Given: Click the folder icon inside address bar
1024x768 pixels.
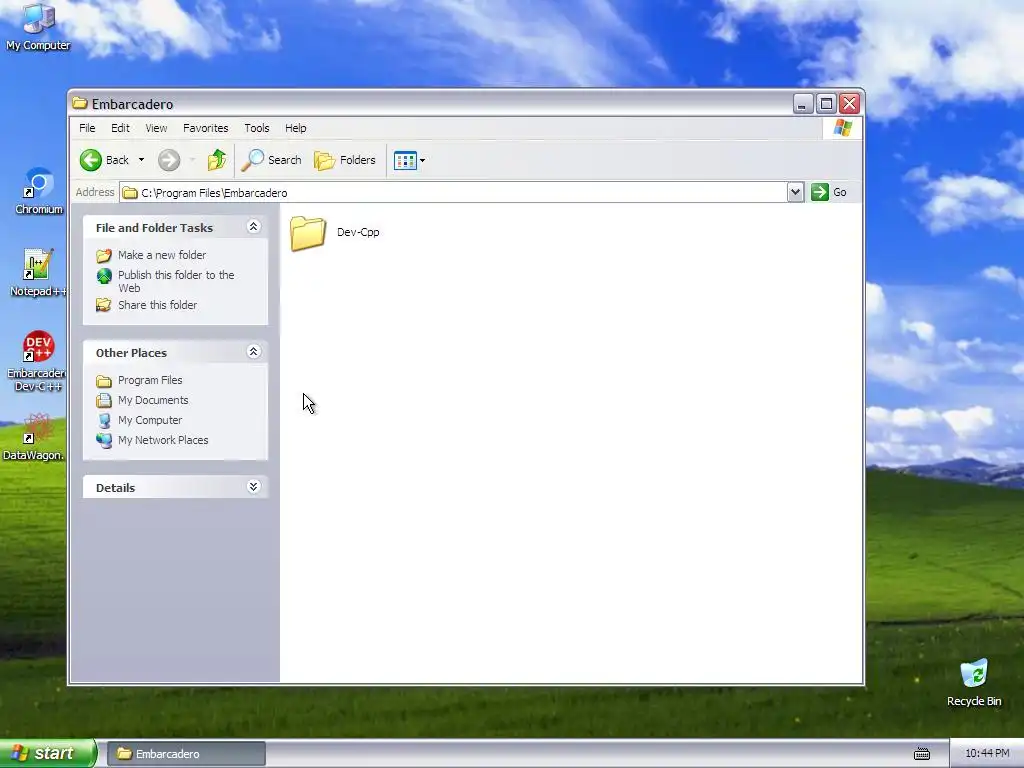Looking at the screenshot, I should pyautogui.click(x=131, y=193).
